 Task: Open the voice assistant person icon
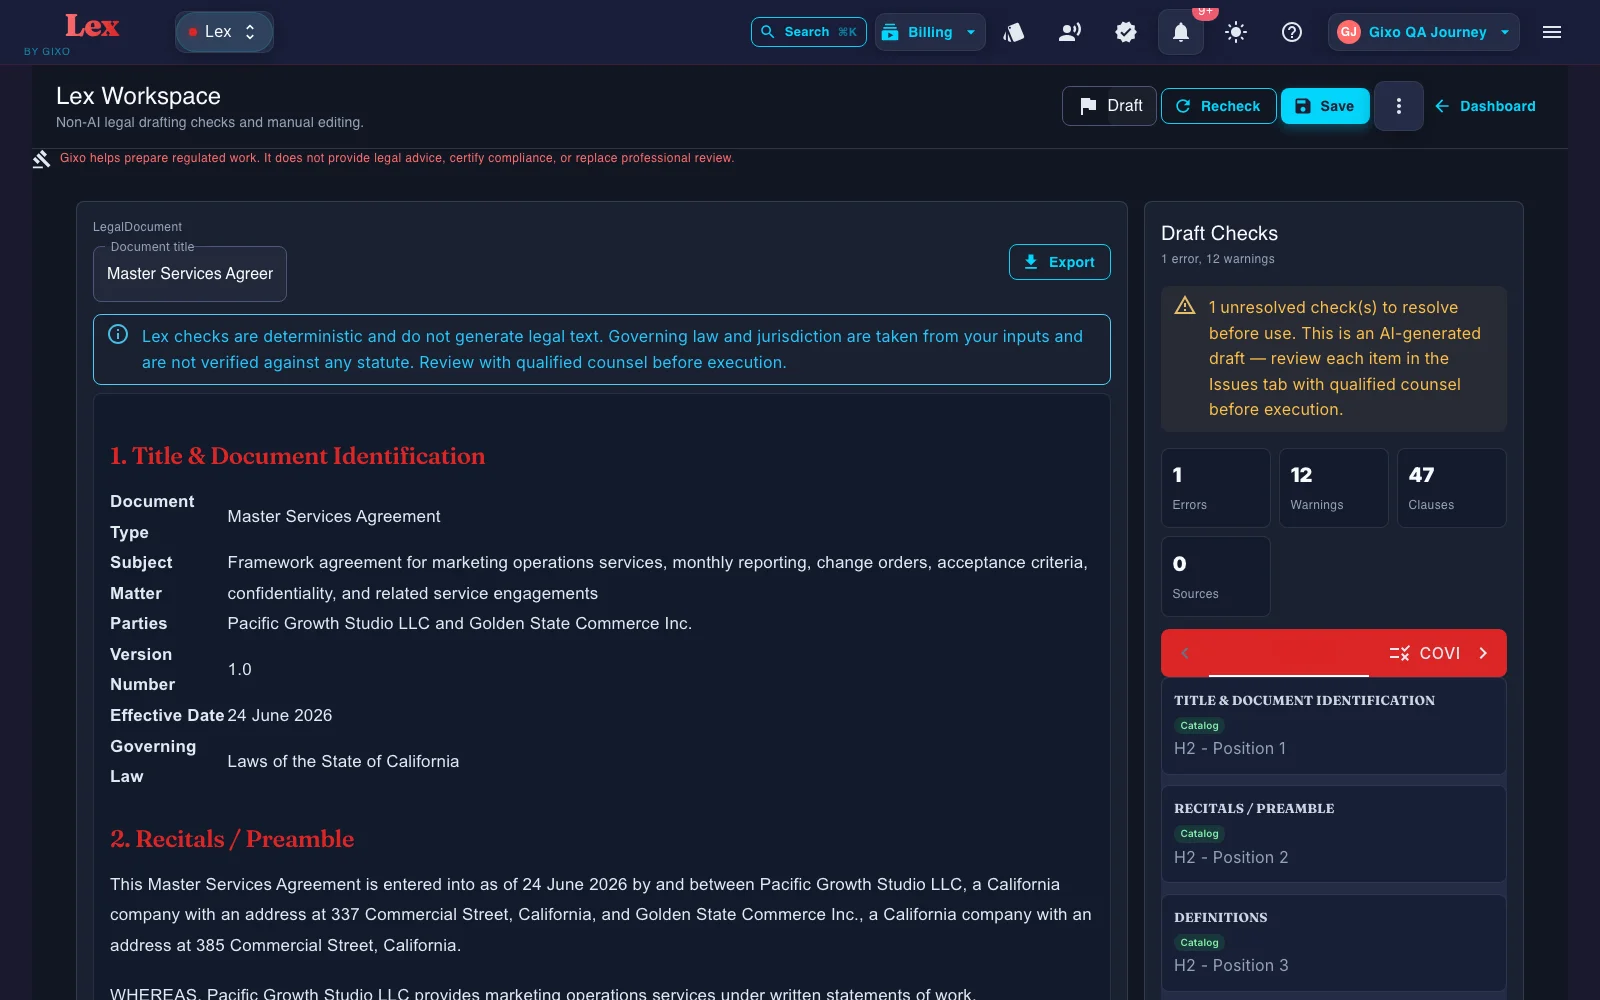click(1070, 32)
